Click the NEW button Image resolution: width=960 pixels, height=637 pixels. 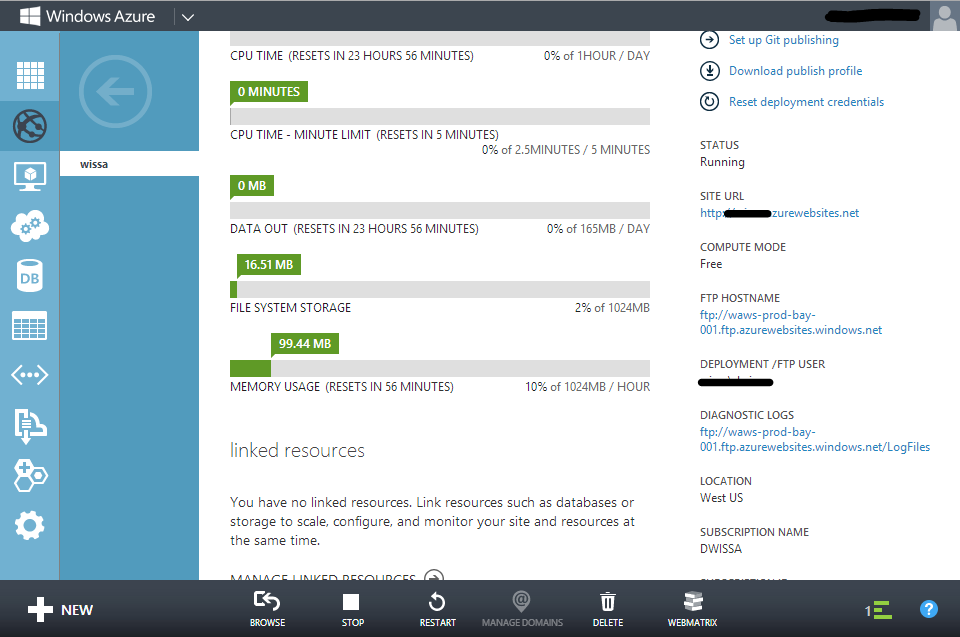tap(61, 609)
